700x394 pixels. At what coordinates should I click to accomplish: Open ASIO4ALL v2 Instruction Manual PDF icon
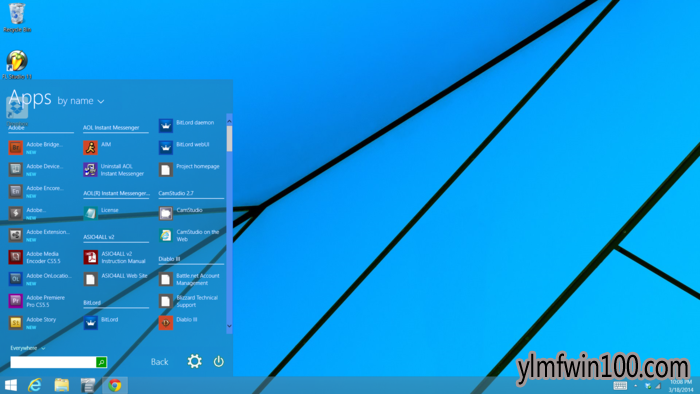(91, 257)
